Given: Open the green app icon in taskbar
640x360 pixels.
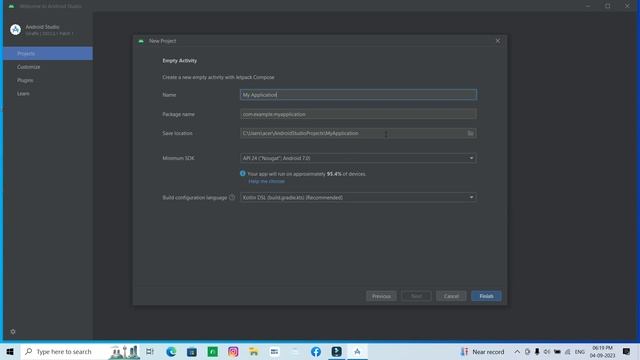Looking at the screenshot, I should tap(213, 351).
